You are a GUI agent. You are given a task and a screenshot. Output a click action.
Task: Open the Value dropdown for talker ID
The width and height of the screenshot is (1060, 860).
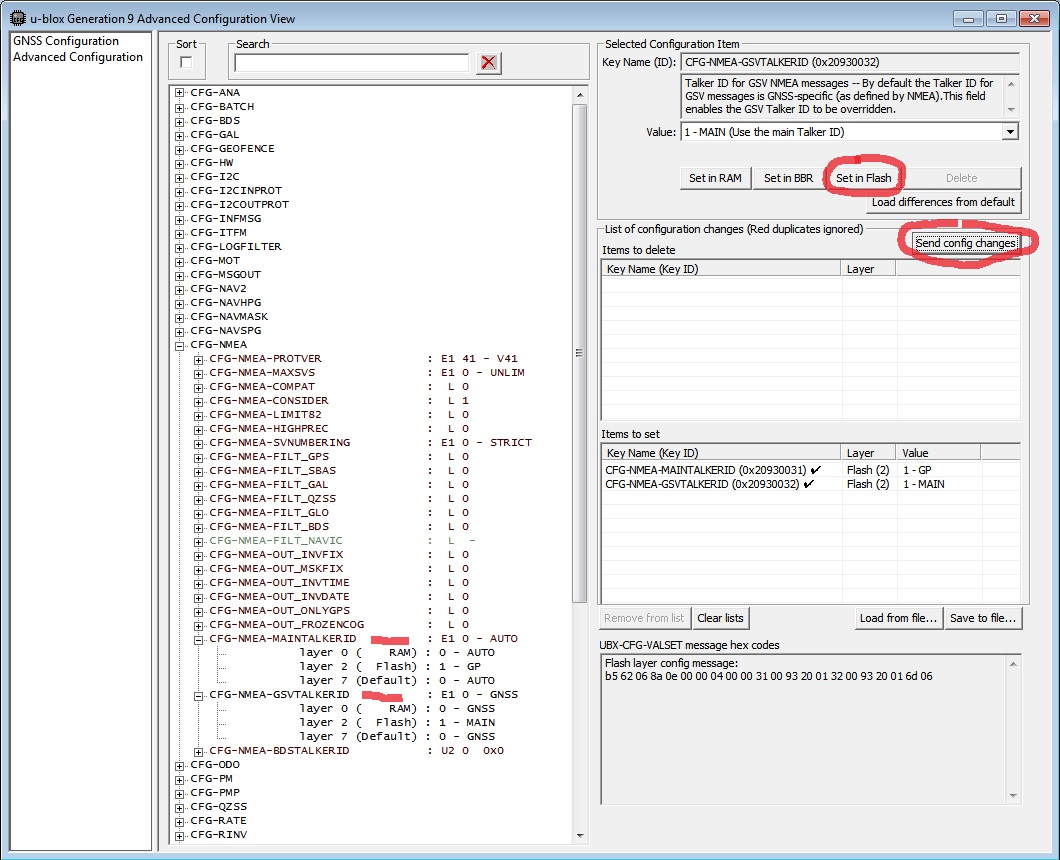click(1009, 132)
